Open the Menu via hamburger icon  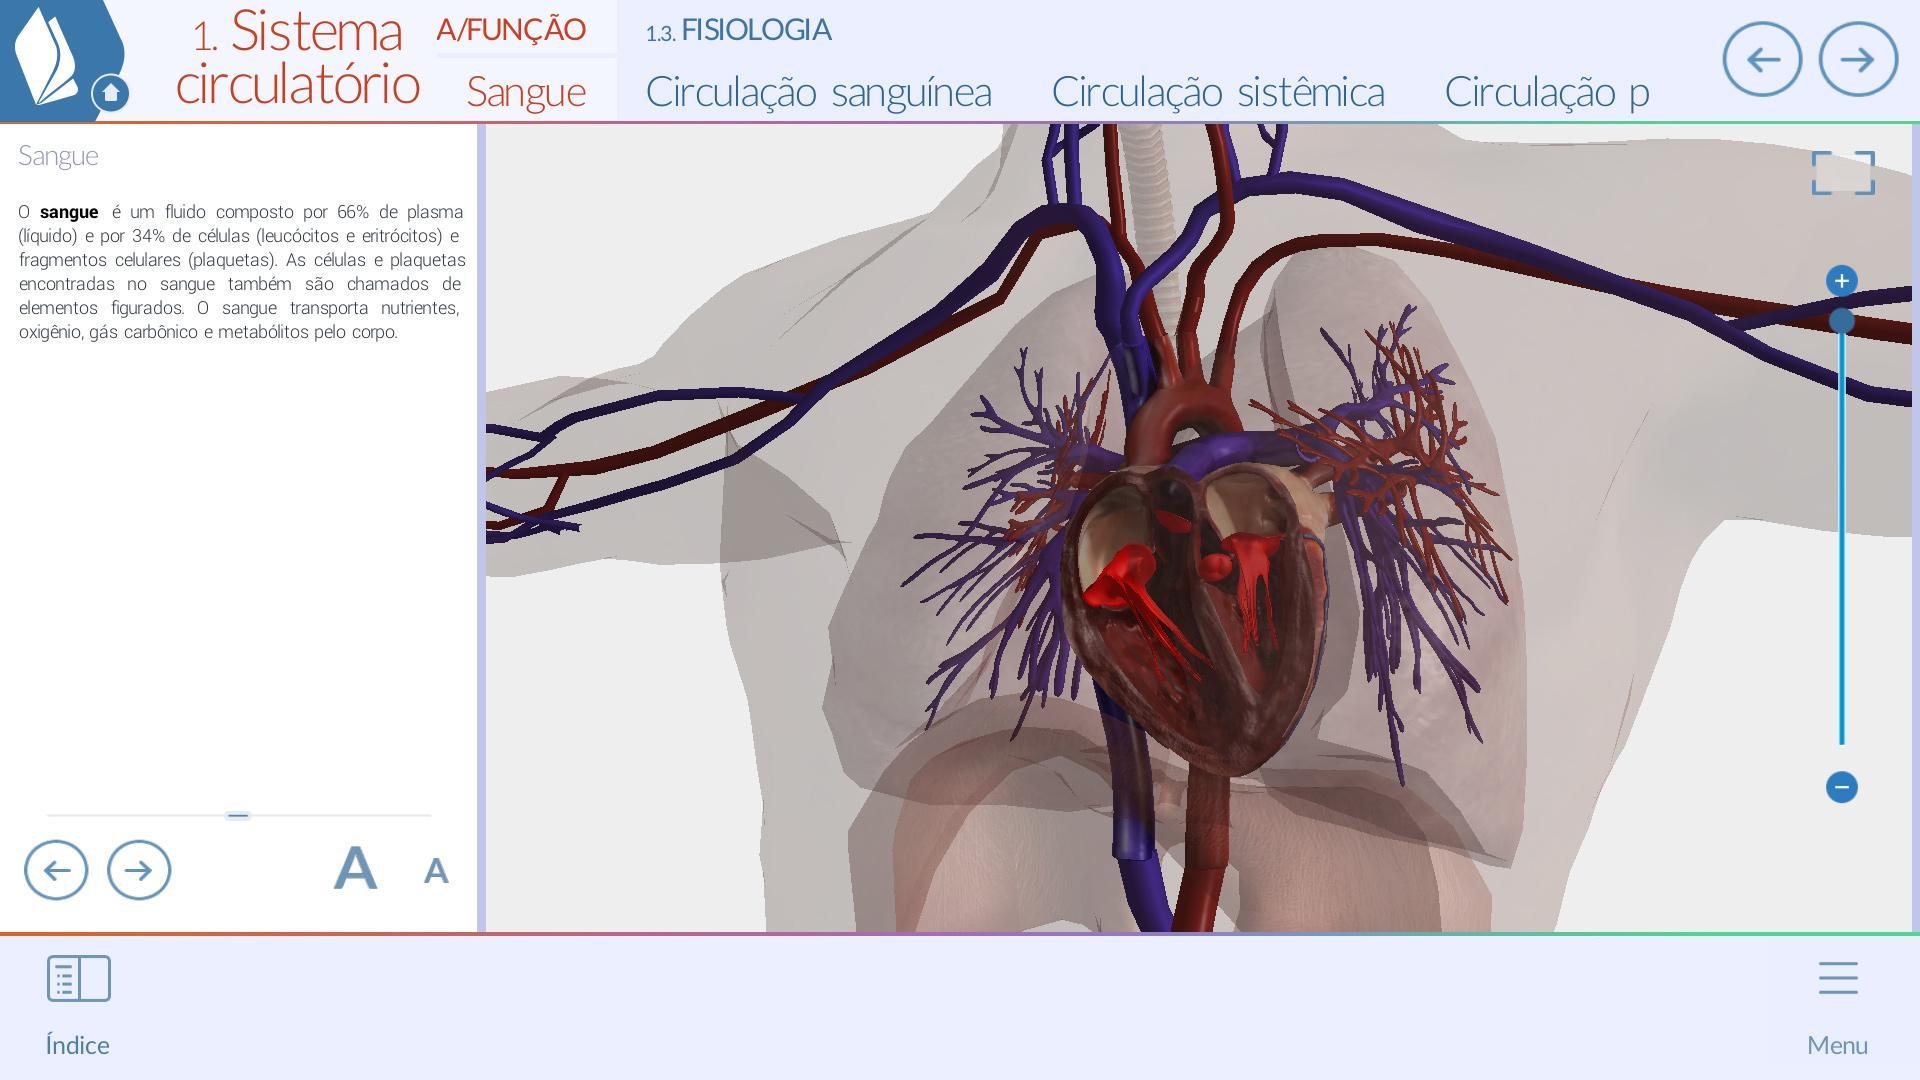click(1837, 978)
